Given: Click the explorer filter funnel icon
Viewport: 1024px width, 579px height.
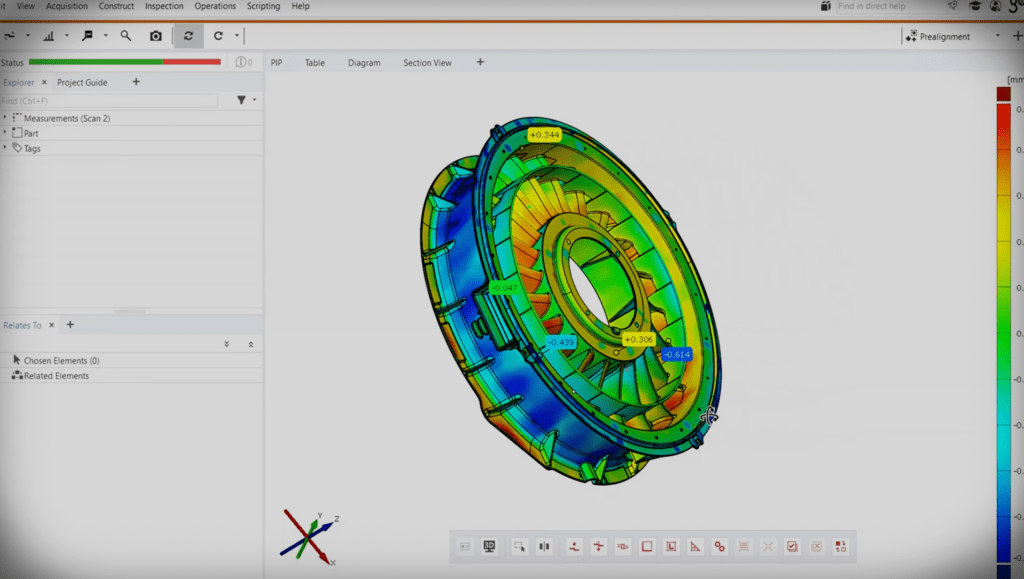Looking at the screenshot, I should pyautogui.click(x=241, y=100).
